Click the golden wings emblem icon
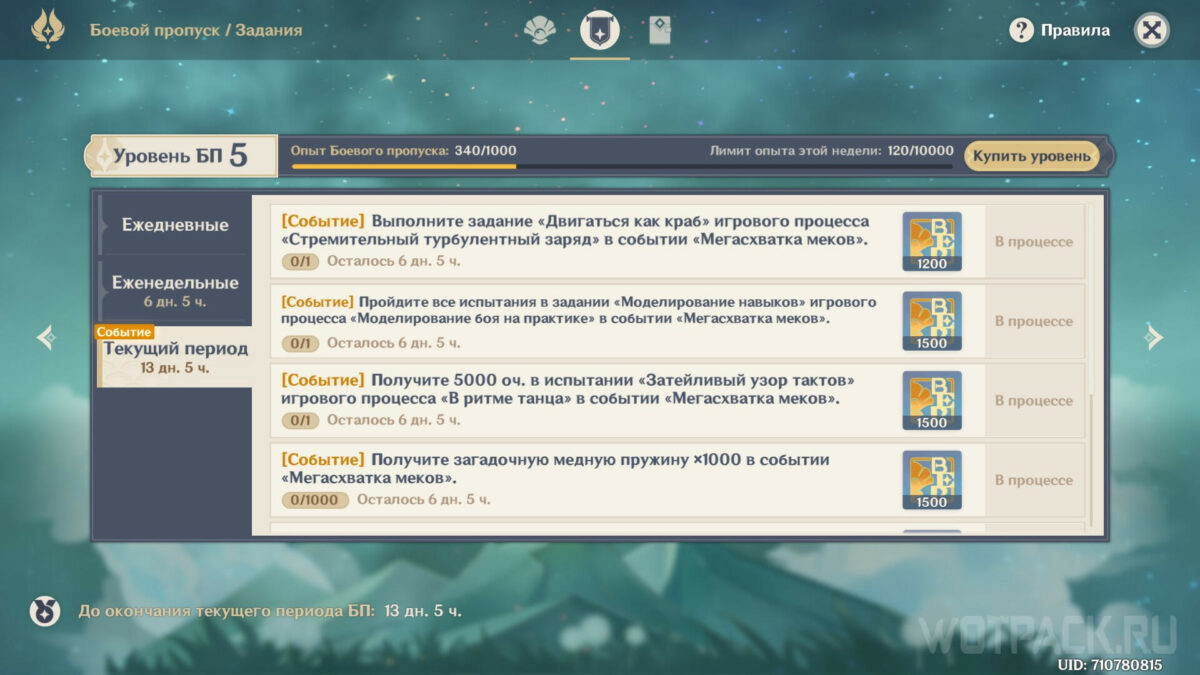This screenshot has height=675, width=1200. coord(47,30)
